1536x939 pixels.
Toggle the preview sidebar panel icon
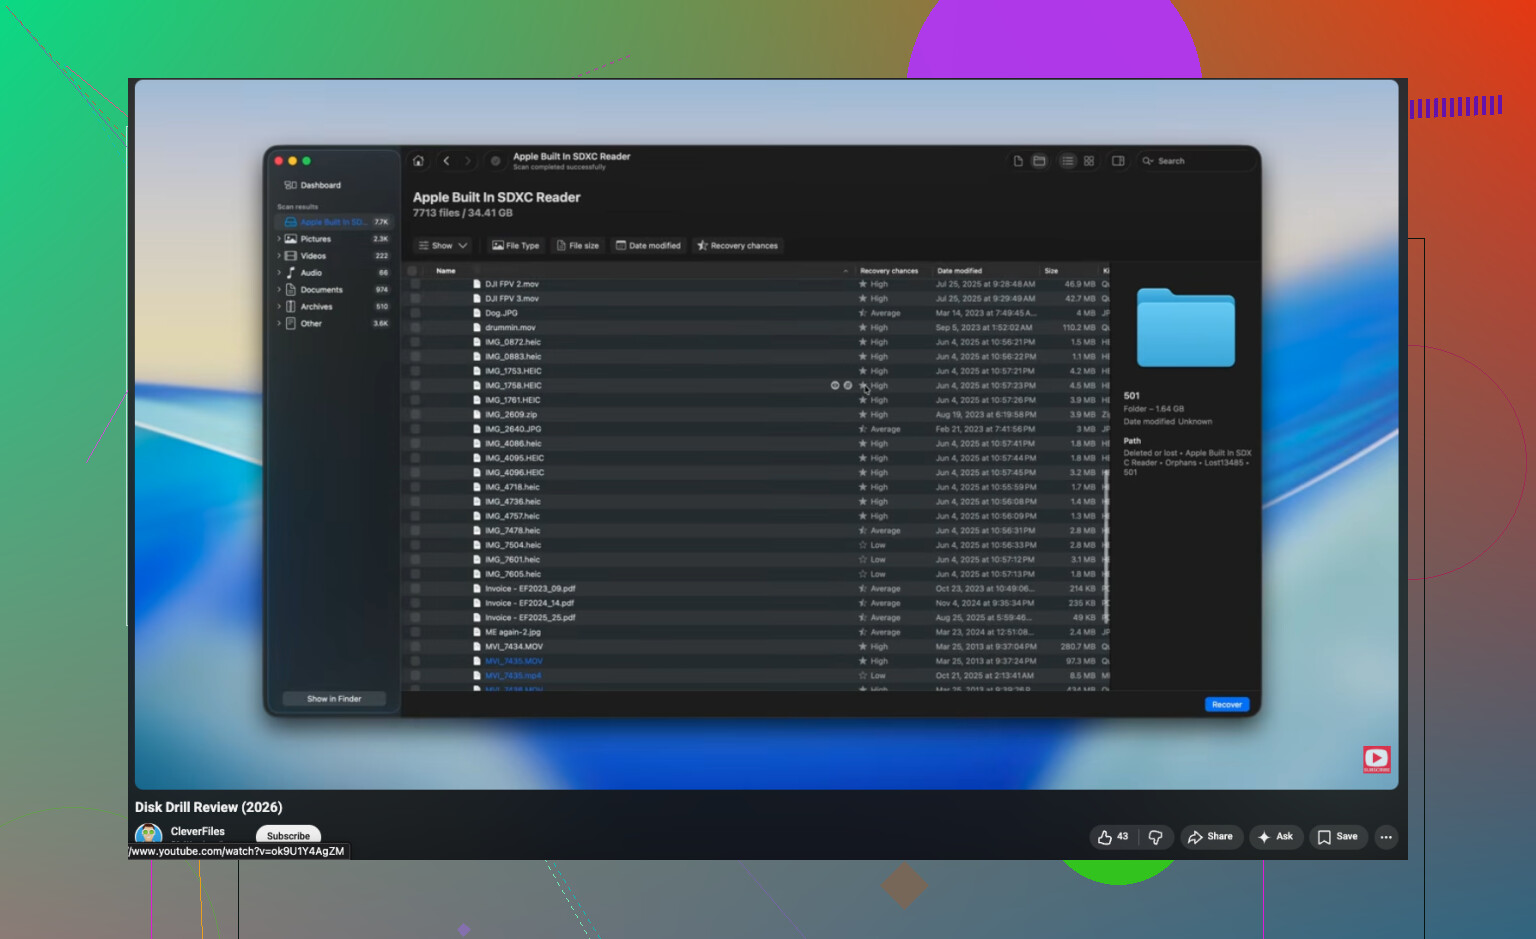point(1118,161)
